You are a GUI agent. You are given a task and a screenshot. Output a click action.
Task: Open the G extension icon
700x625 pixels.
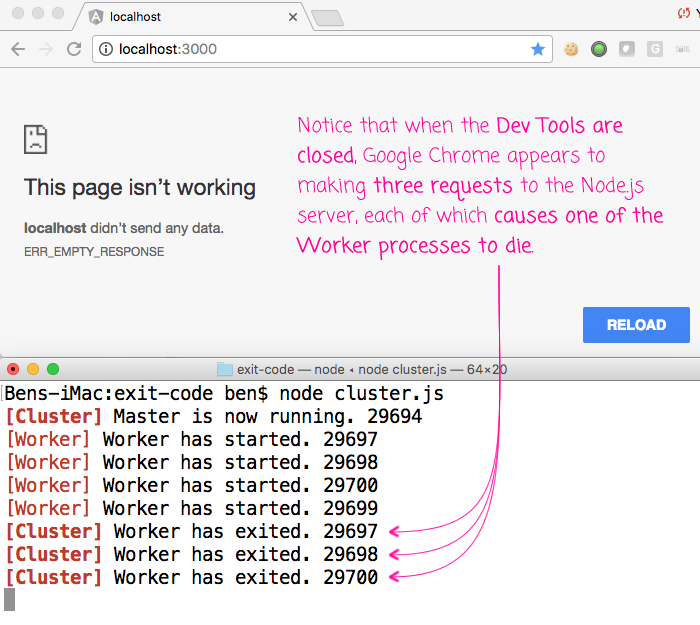tap(655, 49)
